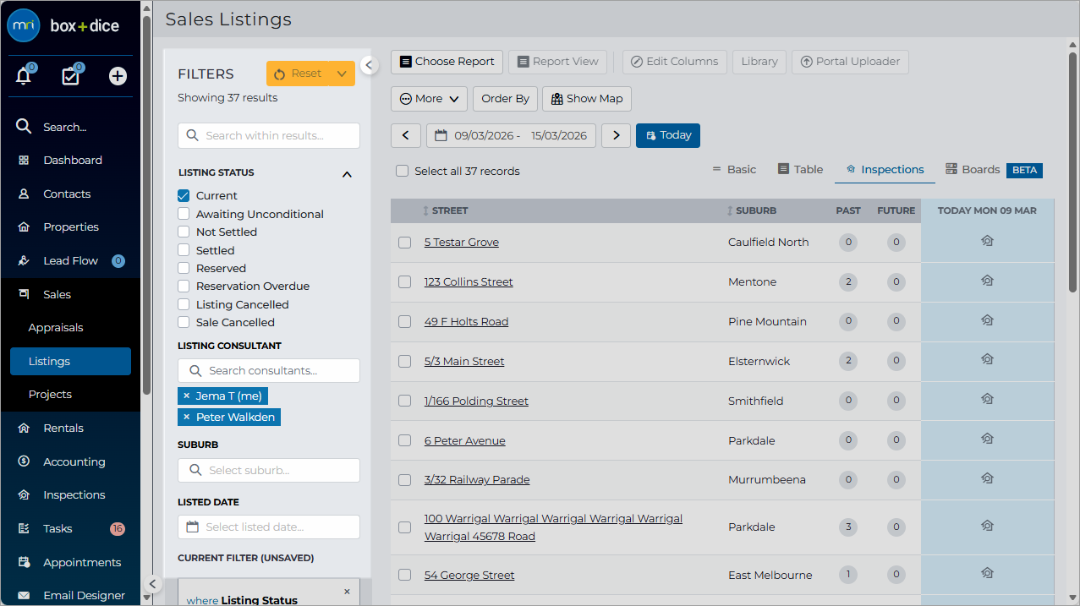Viewport: 1080px width, 606px height.
Task: Click Choose Report button
Action: [x=447, y=61]
